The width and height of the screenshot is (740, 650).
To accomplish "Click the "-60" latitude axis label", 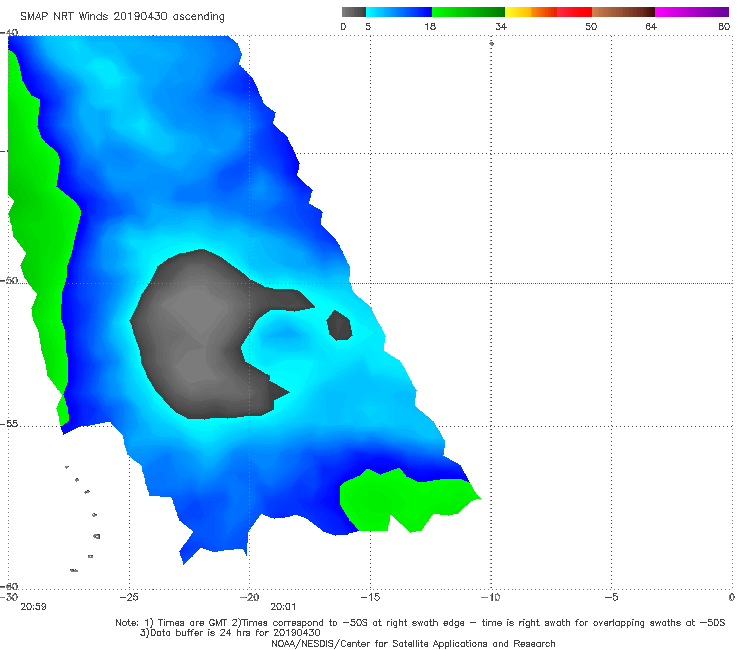I will (9, 586).
